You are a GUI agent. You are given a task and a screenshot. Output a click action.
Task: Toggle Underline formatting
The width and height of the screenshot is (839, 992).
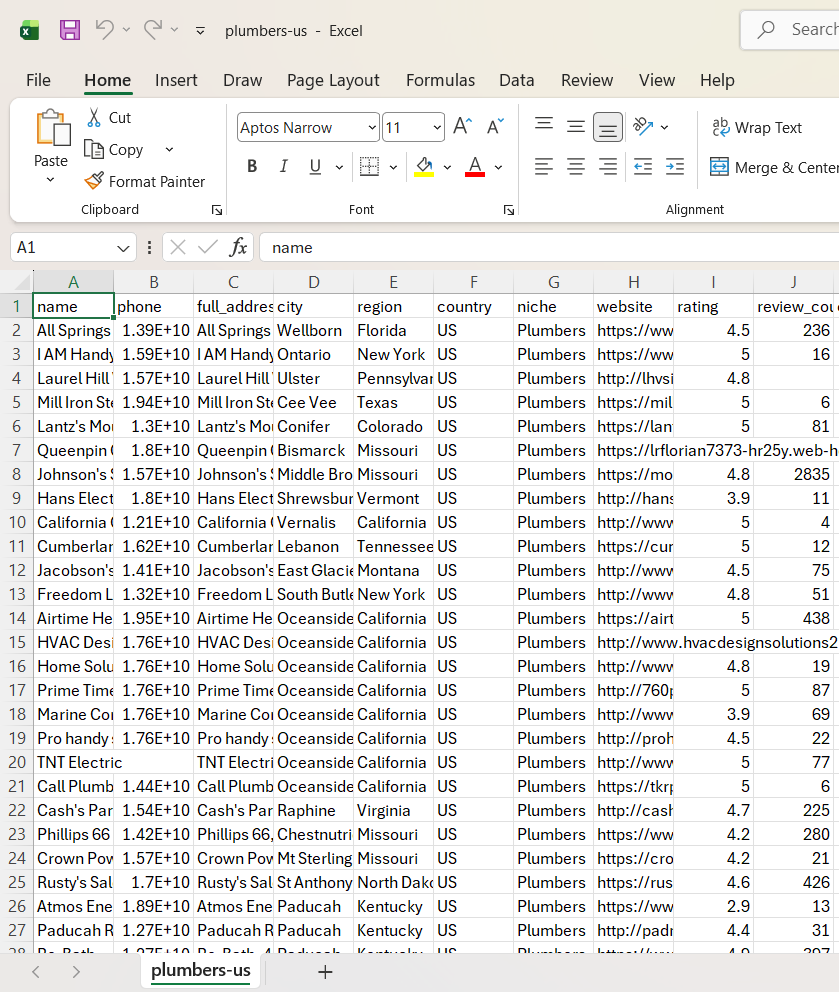tap(314, 166)
